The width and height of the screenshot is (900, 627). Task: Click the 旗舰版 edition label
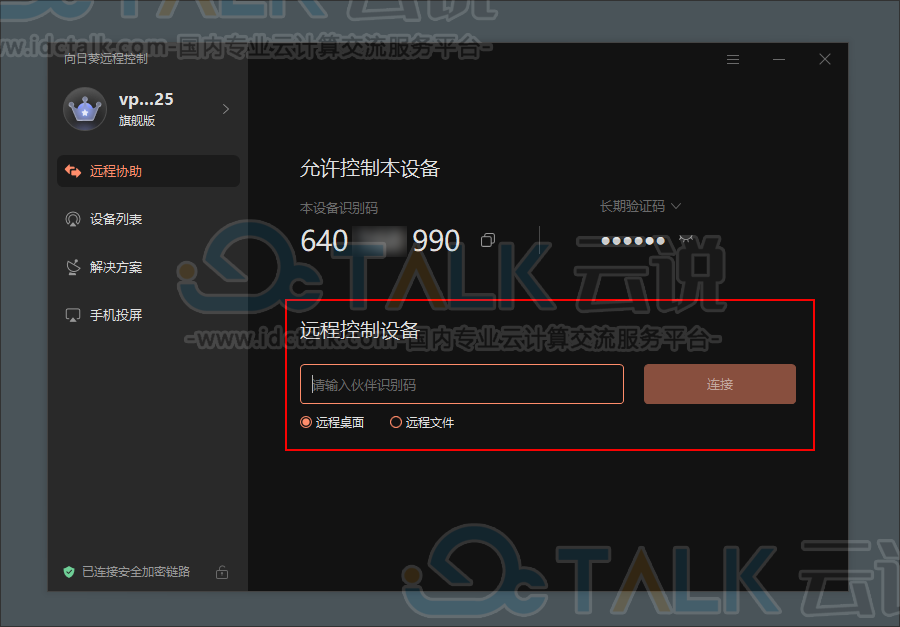(x=137, y=121)
